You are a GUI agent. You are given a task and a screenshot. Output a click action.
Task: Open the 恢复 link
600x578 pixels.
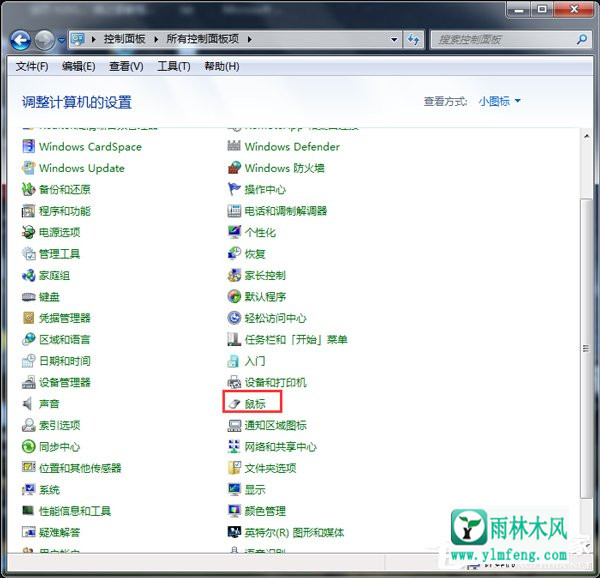(x=255, y=254)
